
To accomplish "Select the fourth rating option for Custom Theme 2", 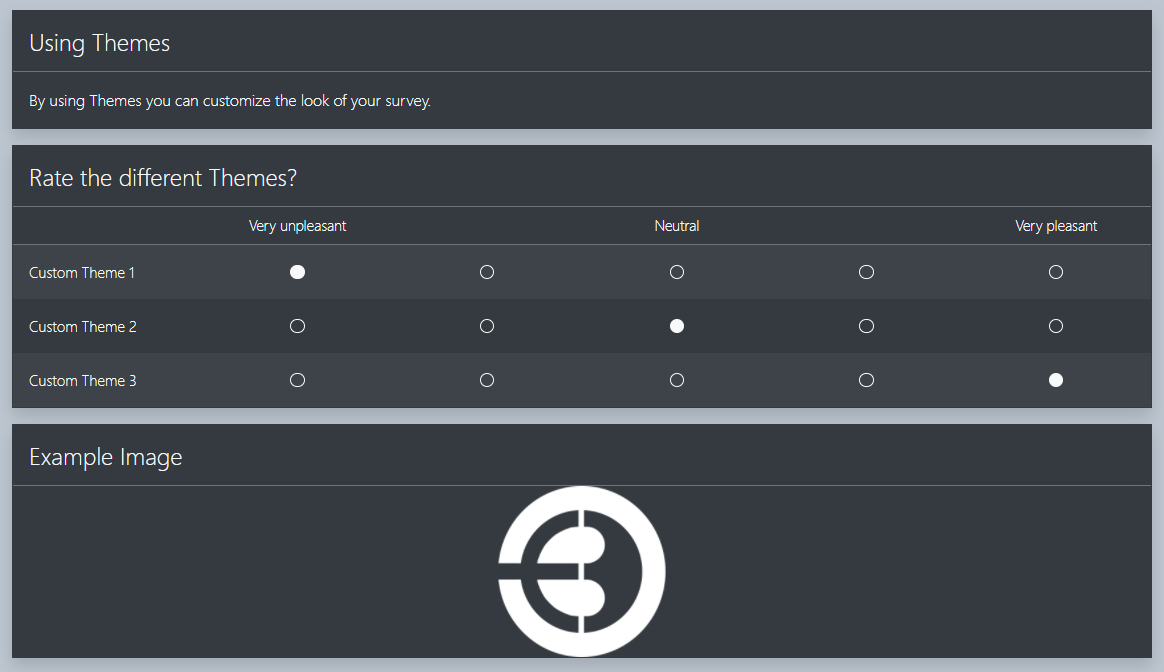I will click(866, 325).
